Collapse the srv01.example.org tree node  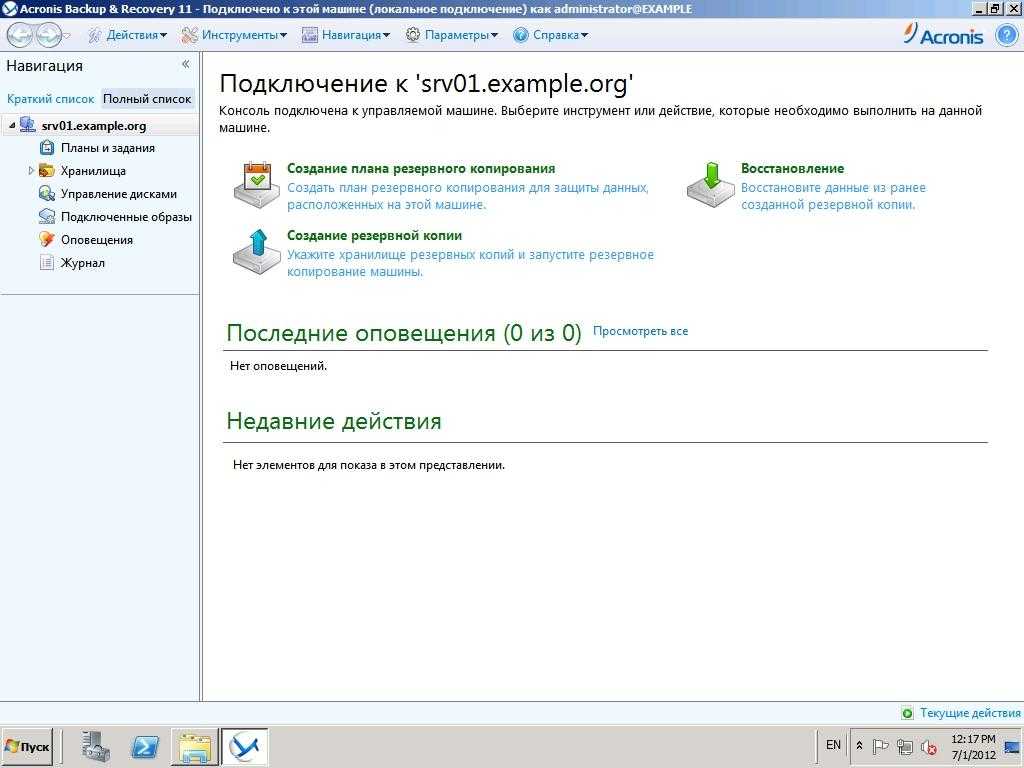tap(11, 126)
